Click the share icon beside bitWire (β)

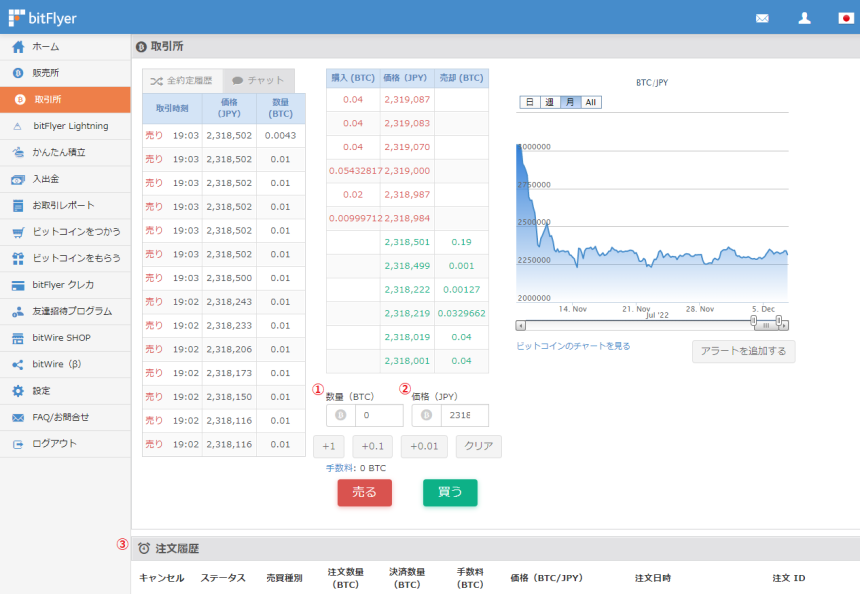[18, 365]
